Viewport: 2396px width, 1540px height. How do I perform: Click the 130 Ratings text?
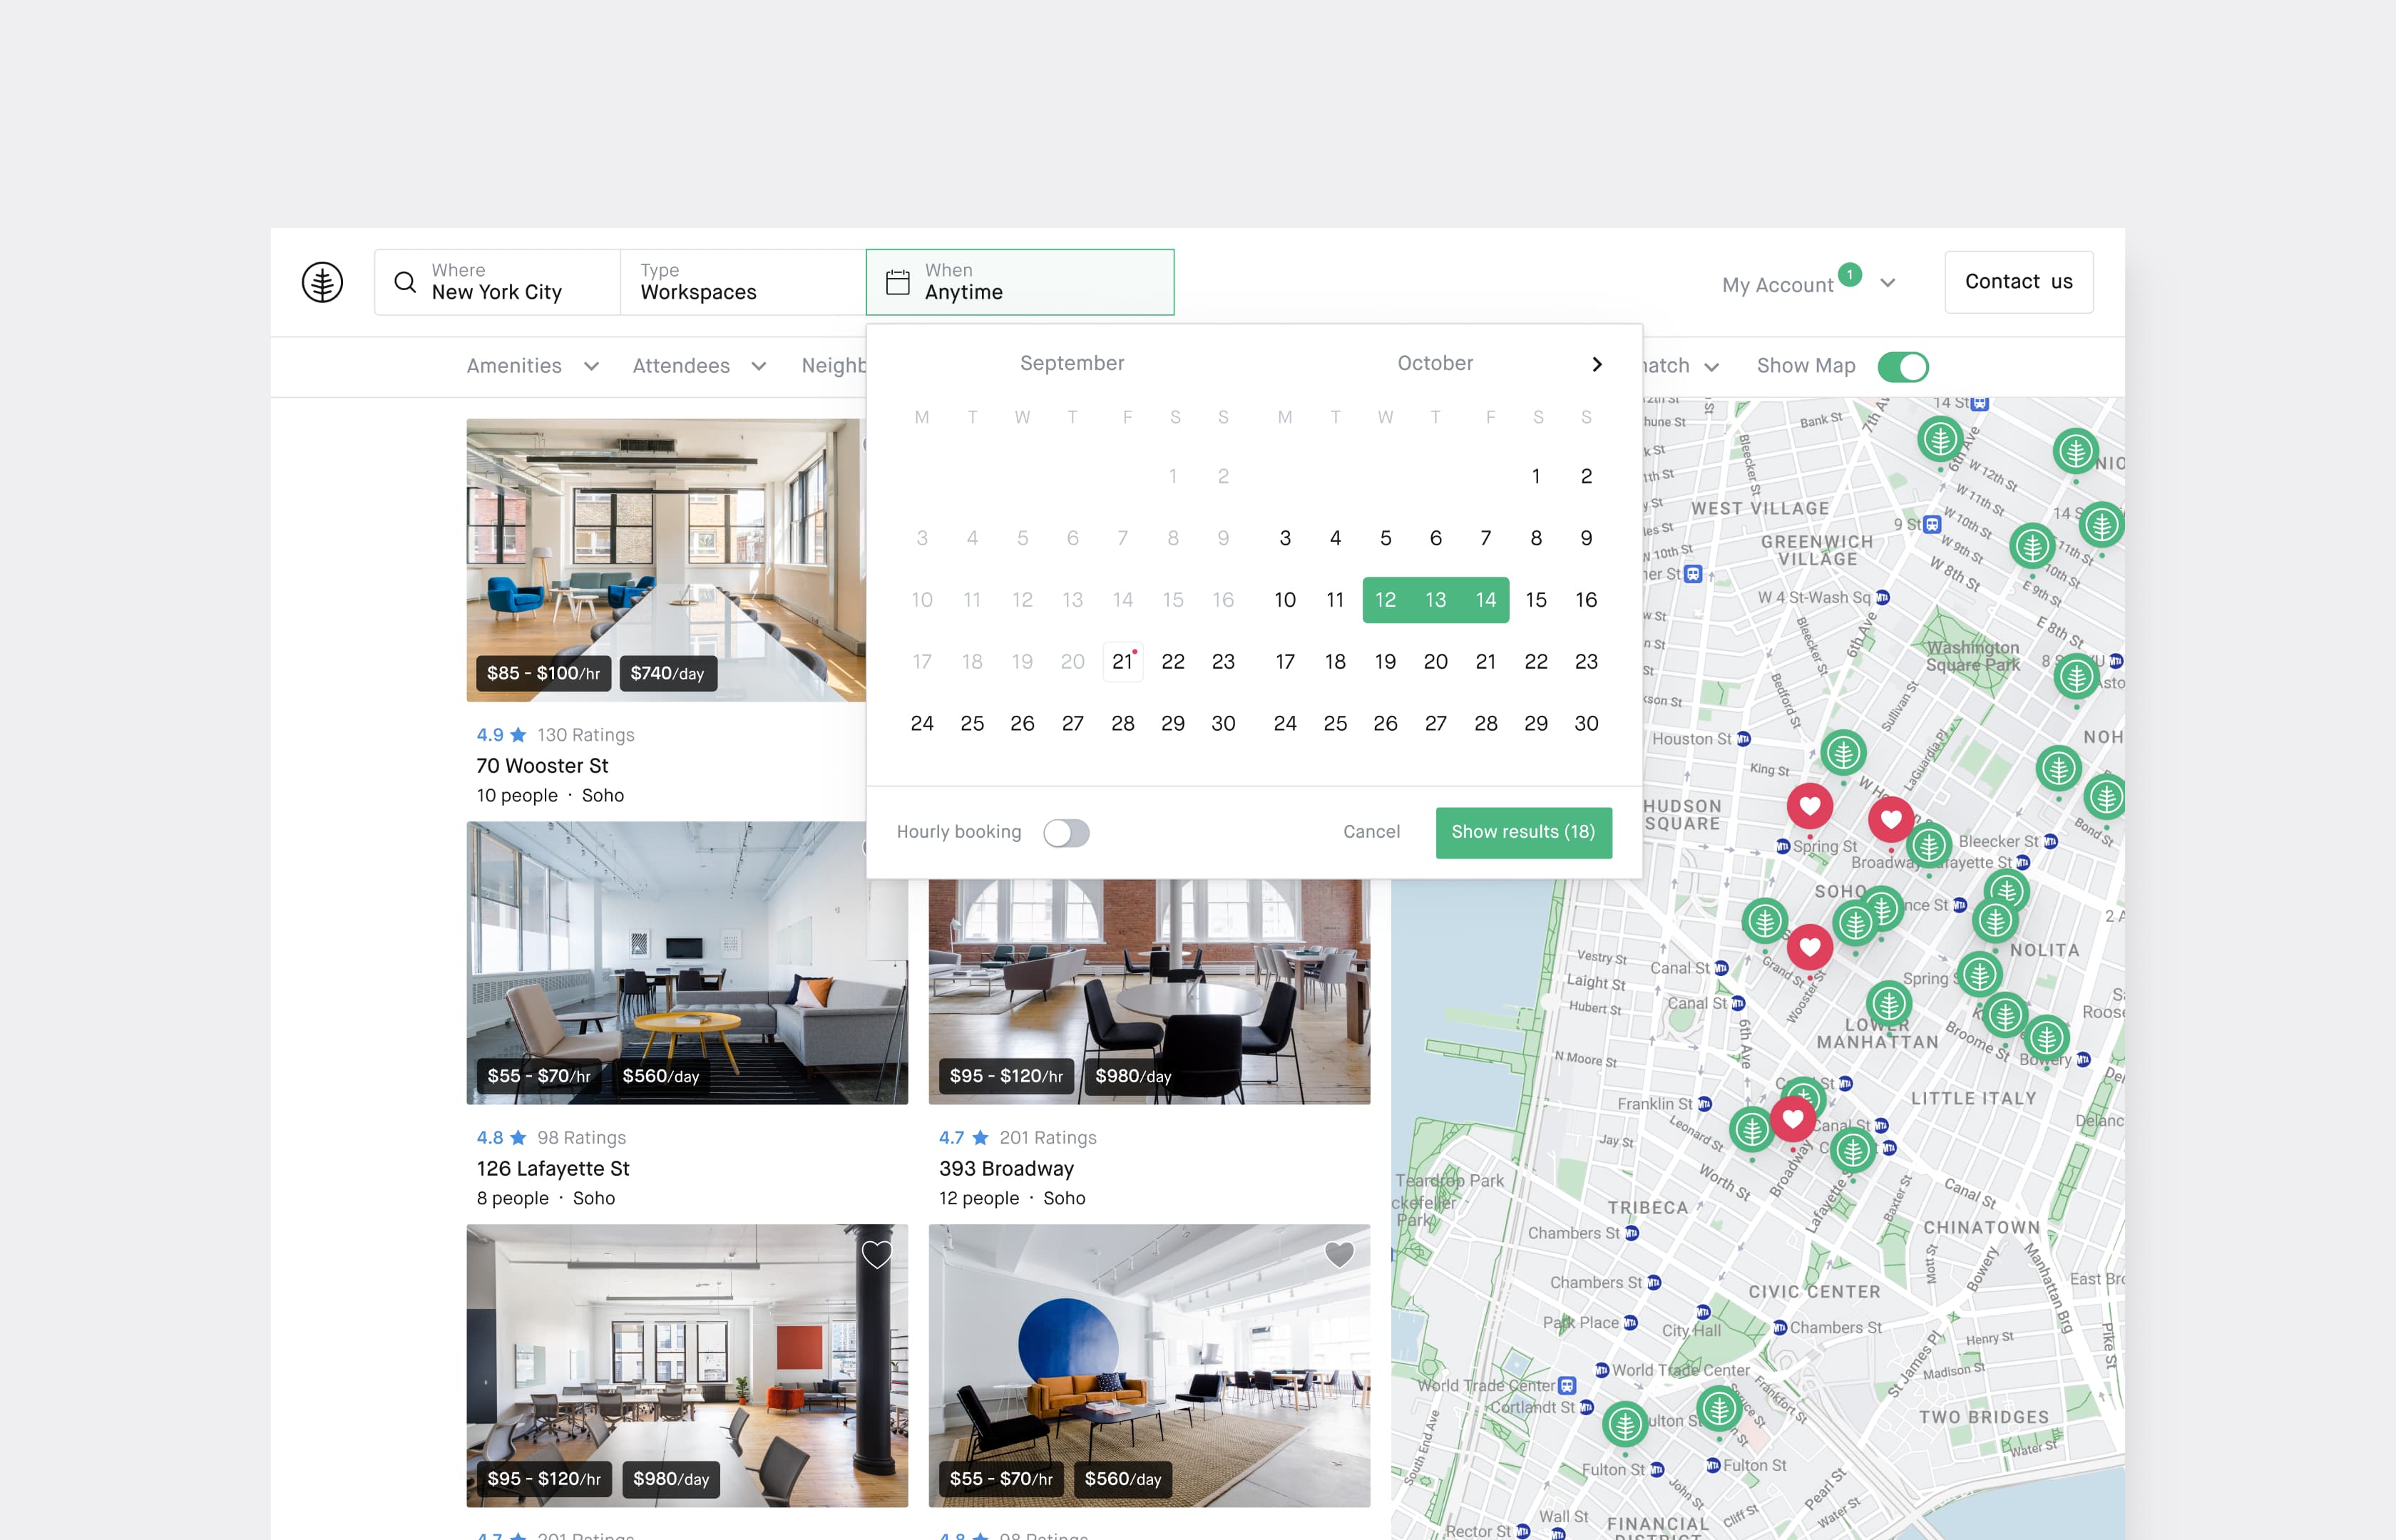585,735
